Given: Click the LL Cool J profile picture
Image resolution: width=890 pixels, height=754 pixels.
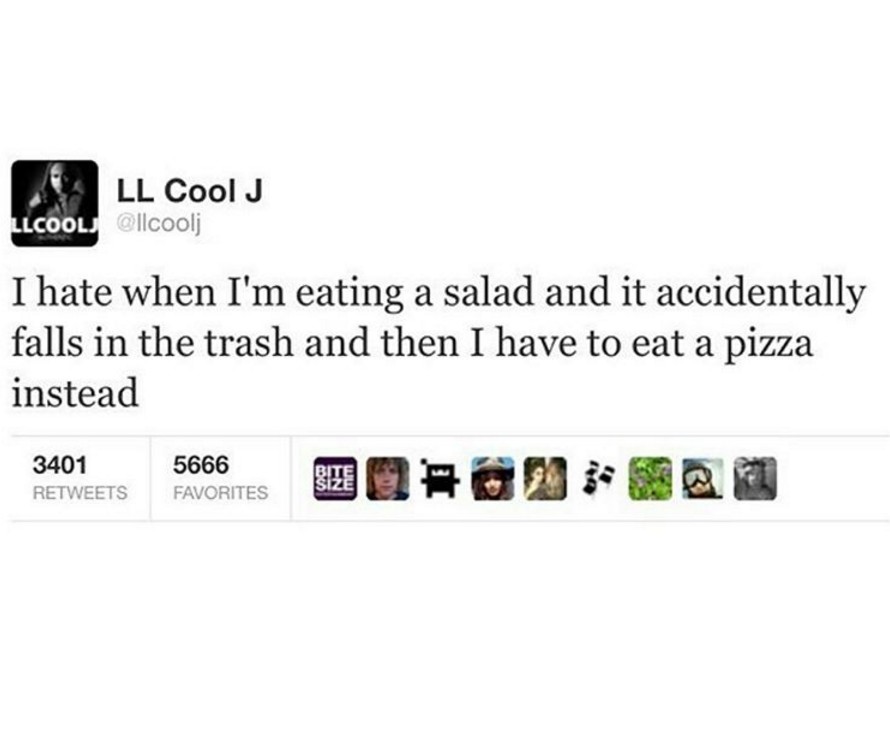Looking at the screenshot, I should 54,203.
